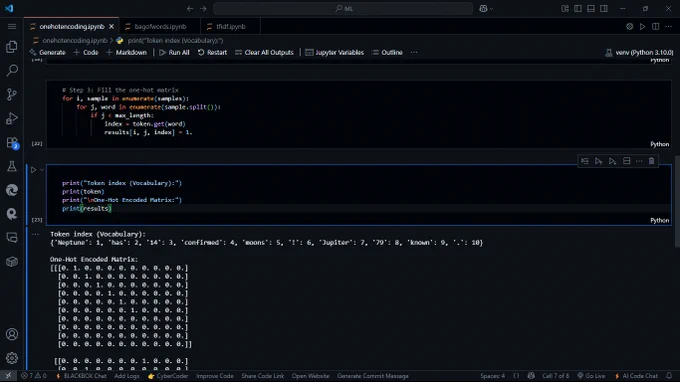This screenshot has height=382, width=680.
Task: Focus the ML command center search box
Action: [343, 8]
